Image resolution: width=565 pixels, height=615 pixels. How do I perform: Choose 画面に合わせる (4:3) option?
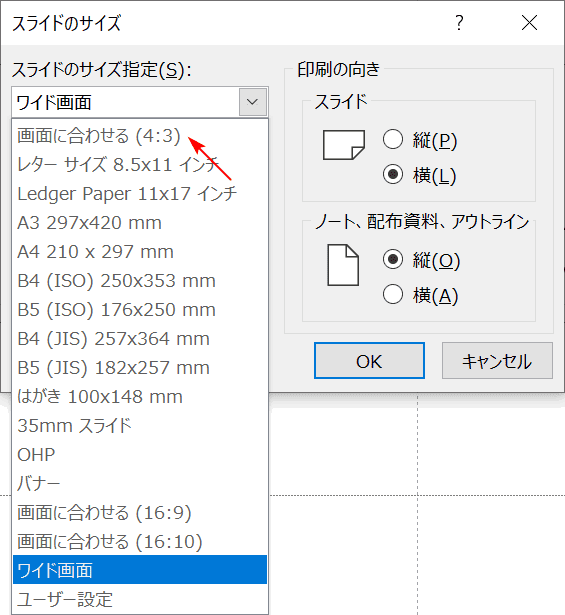coord(140,135)
